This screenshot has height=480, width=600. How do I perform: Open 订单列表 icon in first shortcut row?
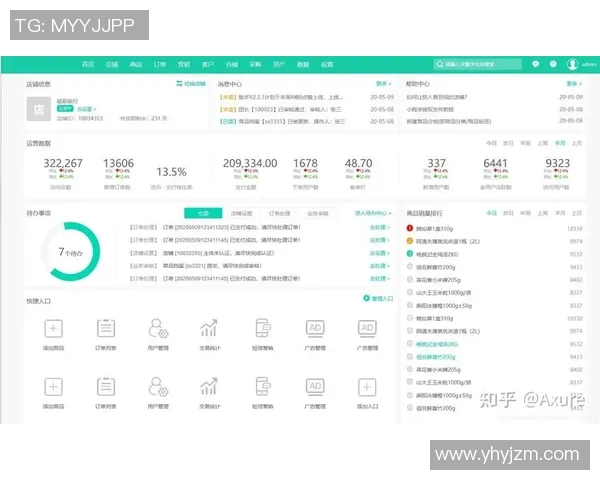[106, 328]
